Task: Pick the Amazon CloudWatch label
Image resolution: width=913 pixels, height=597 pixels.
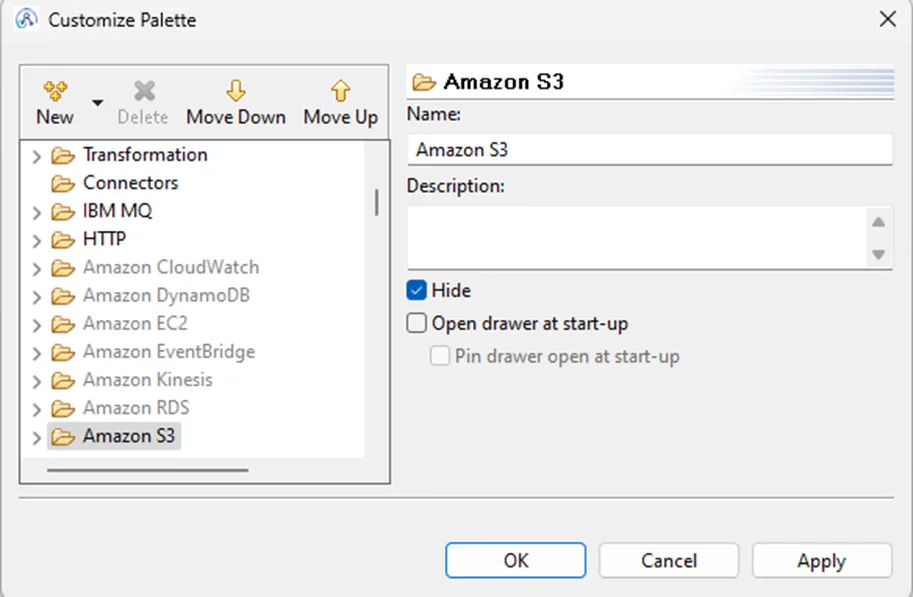Action: coord(171,267)
